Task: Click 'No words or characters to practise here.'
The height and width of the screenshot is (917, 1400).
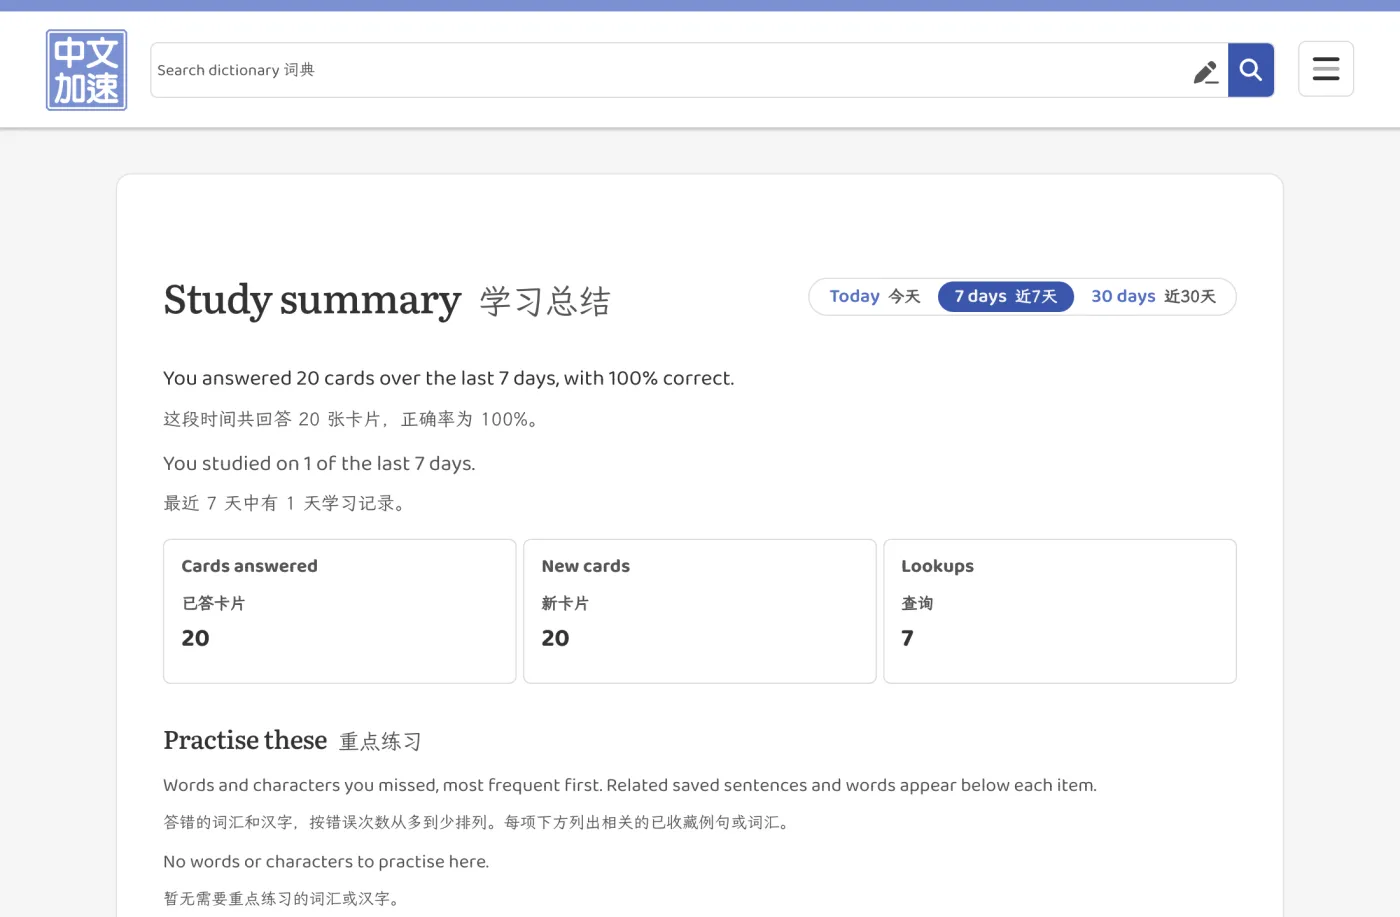Action: [326, 862]
